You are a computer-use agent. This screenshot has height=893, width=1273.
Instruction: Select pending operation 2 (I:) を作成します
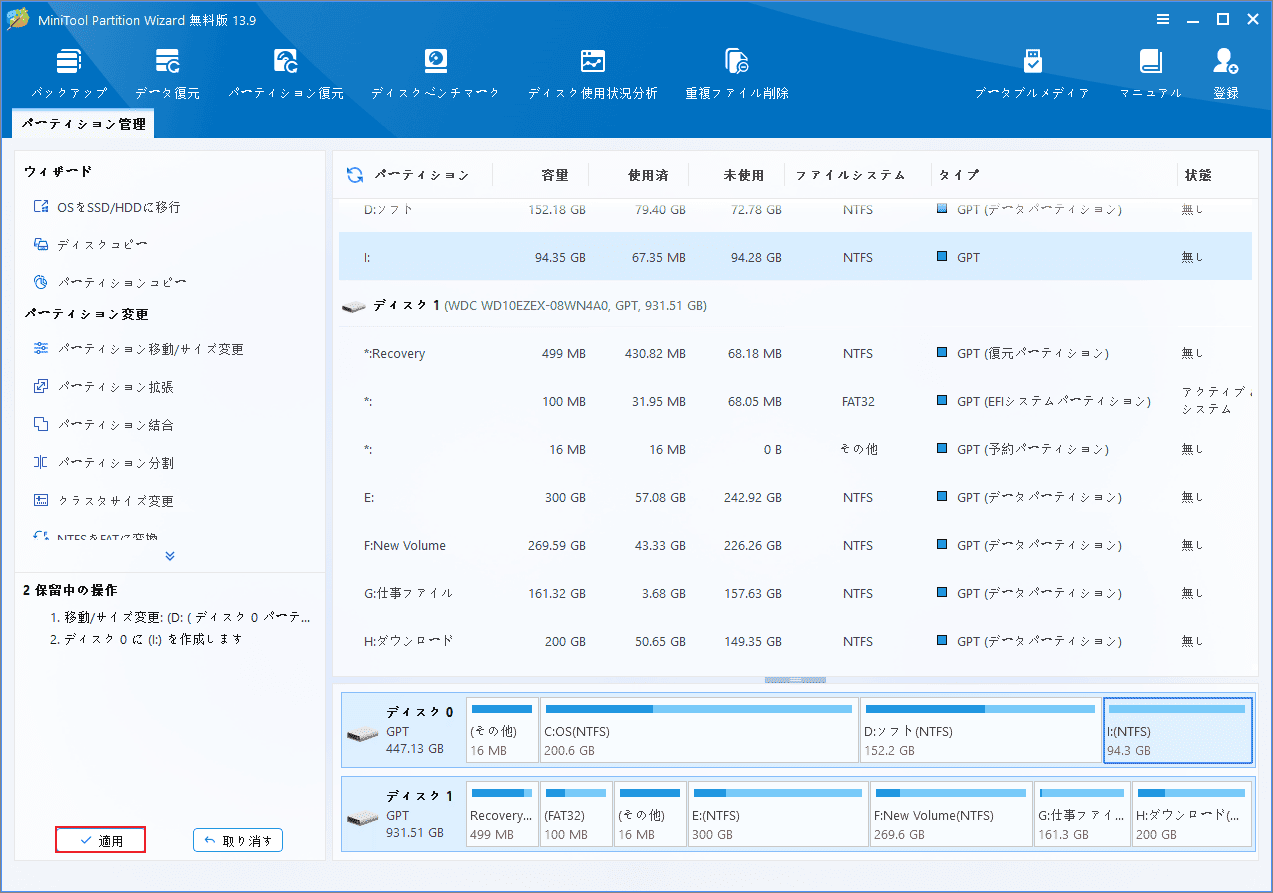pos(147,639)
